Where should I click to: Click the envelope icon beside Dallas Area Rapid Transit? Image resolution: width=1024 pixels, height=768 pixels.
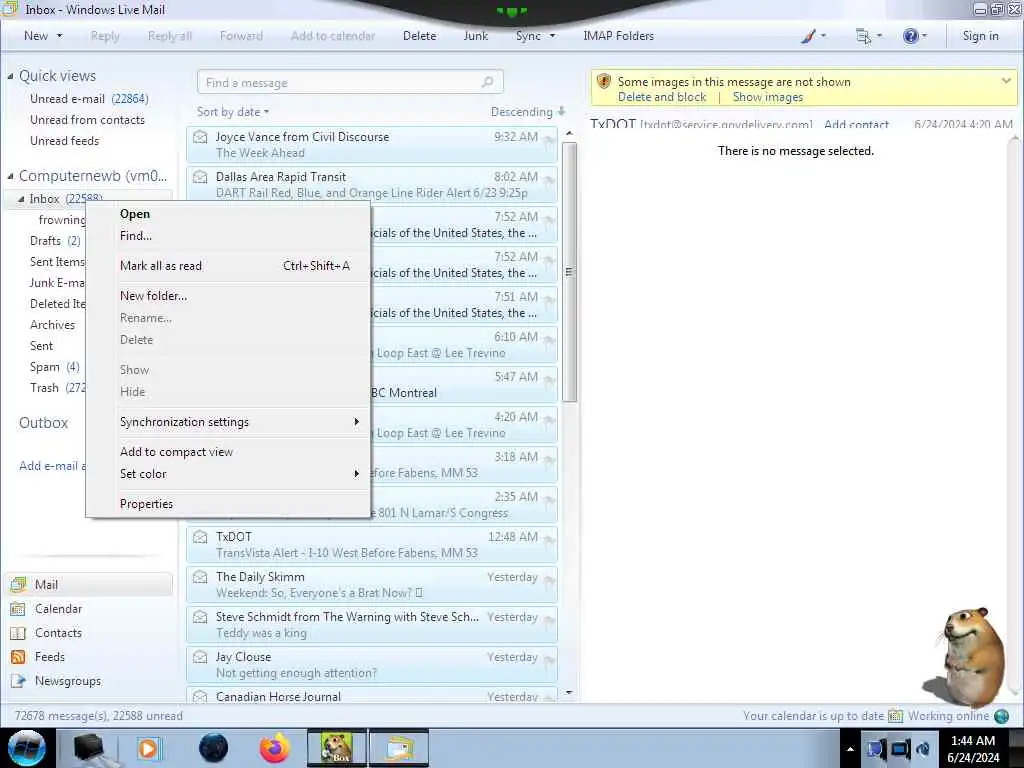pos(200,177)
